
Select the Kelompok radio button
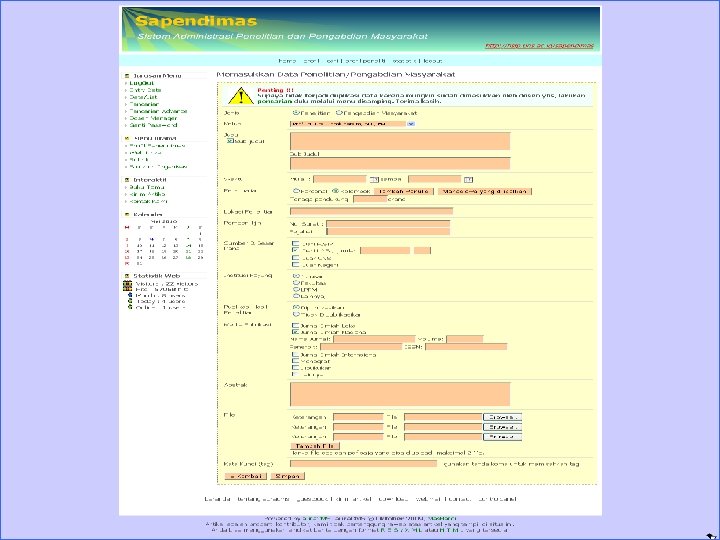coord(335,191)
